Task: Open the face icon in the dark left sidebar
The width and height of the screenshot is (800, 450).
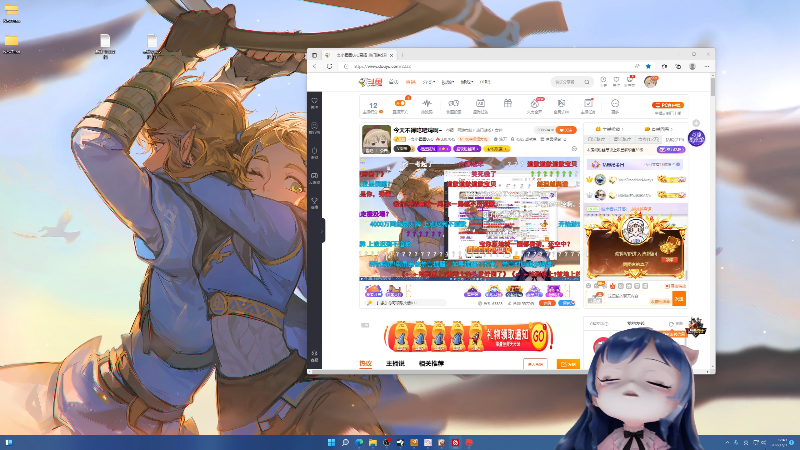Action: tap(315, 128)
